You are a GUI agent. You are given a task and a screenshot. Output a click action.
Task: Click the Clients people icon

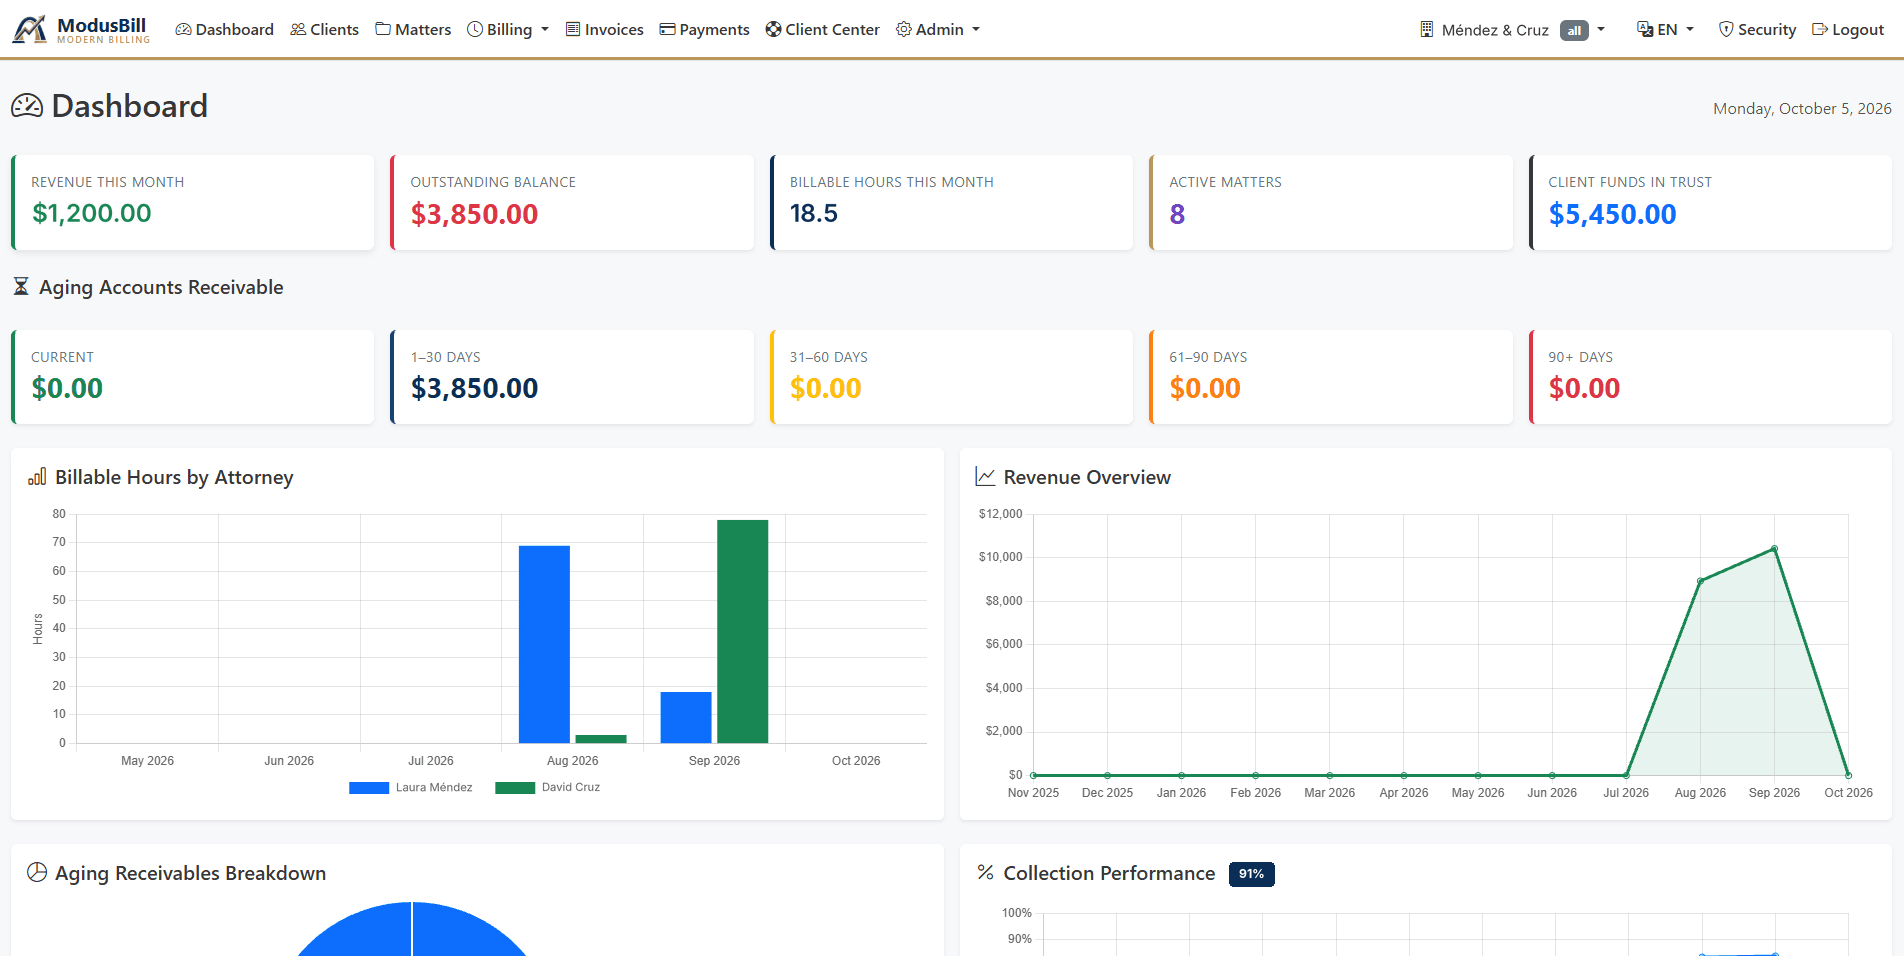[x=298, y=30]
